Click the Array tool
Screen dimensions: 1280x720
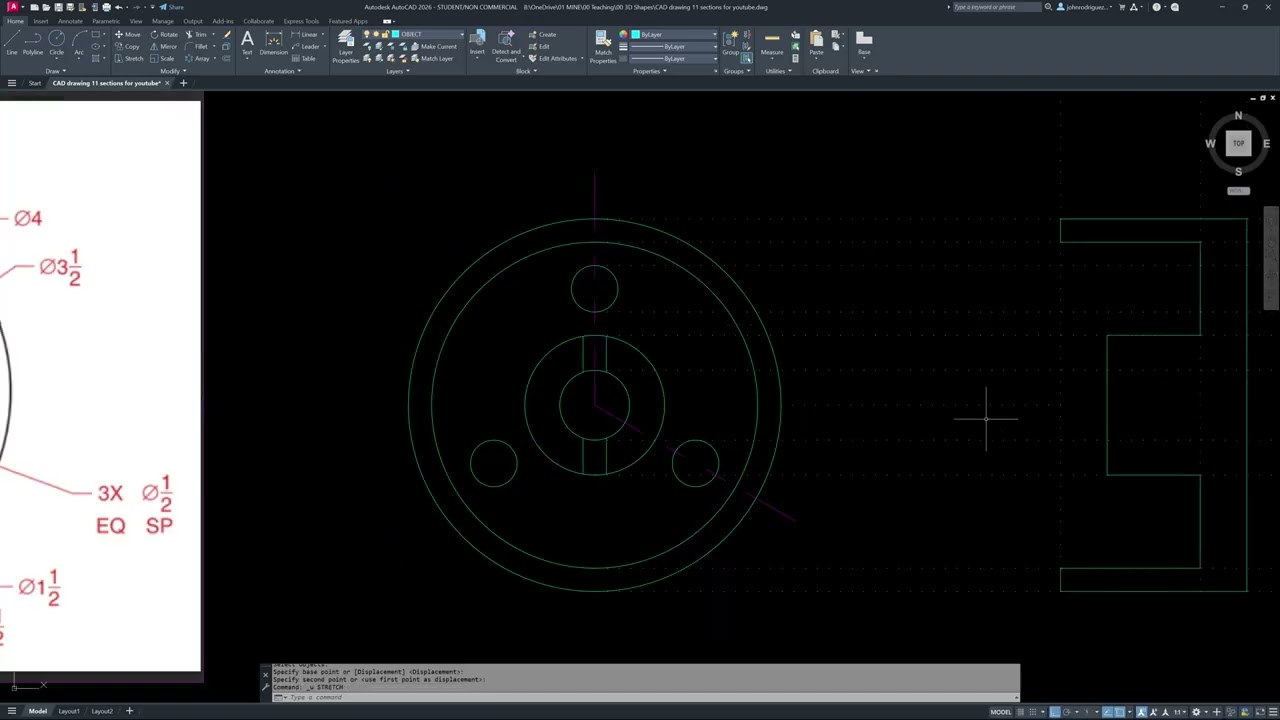pos(197,58)
